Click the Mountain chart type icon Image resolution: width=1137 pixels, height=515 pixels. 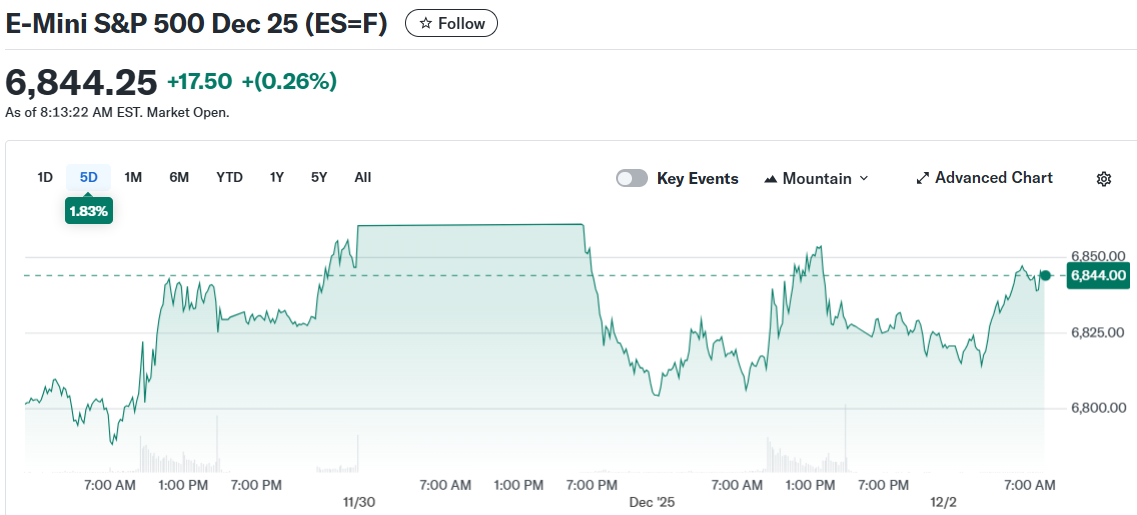pos(770,179)
